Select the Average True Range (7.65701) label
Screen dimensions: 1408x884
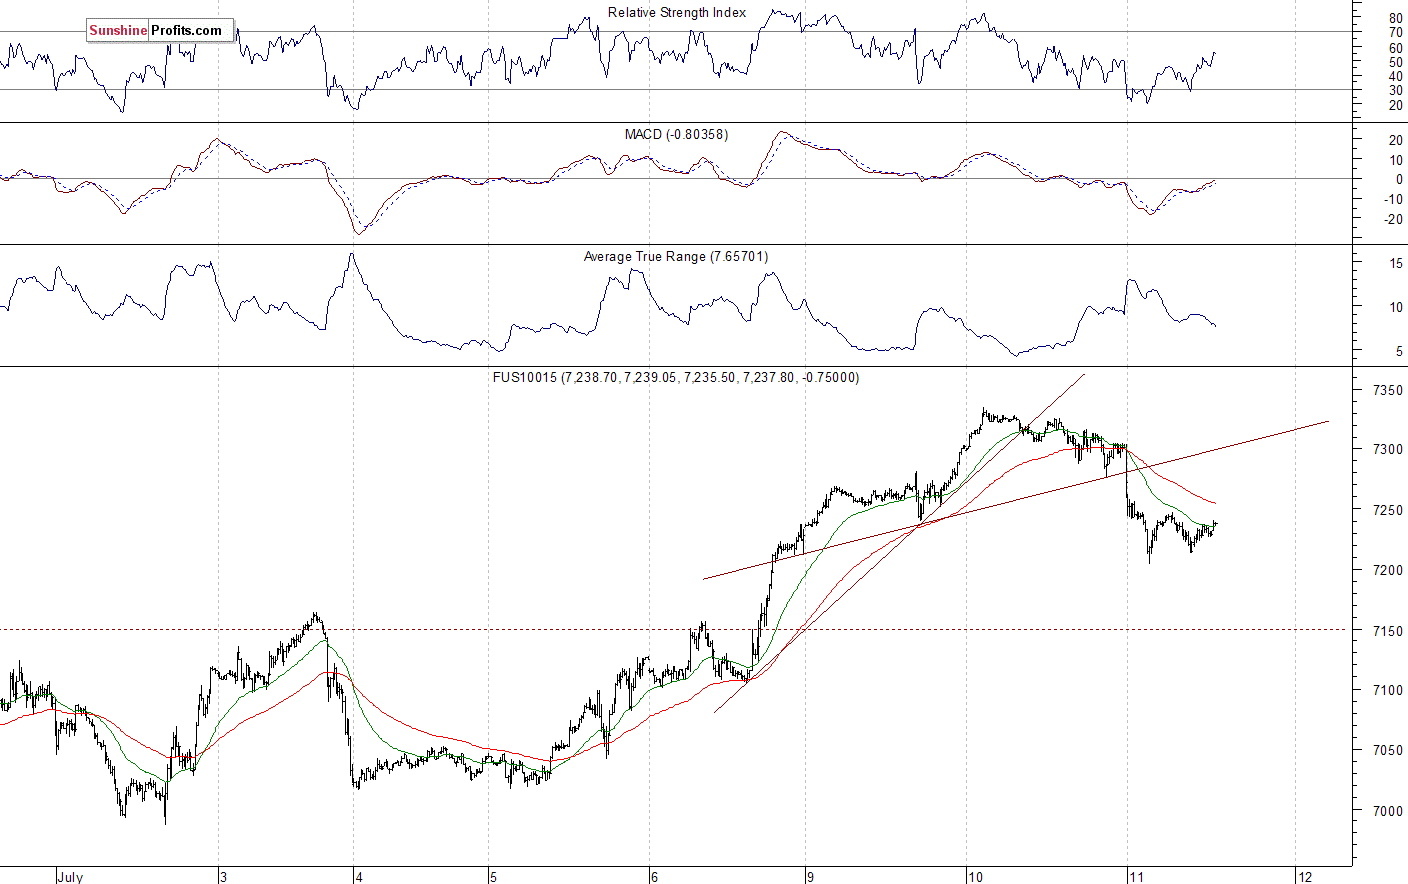coord(676,257)
